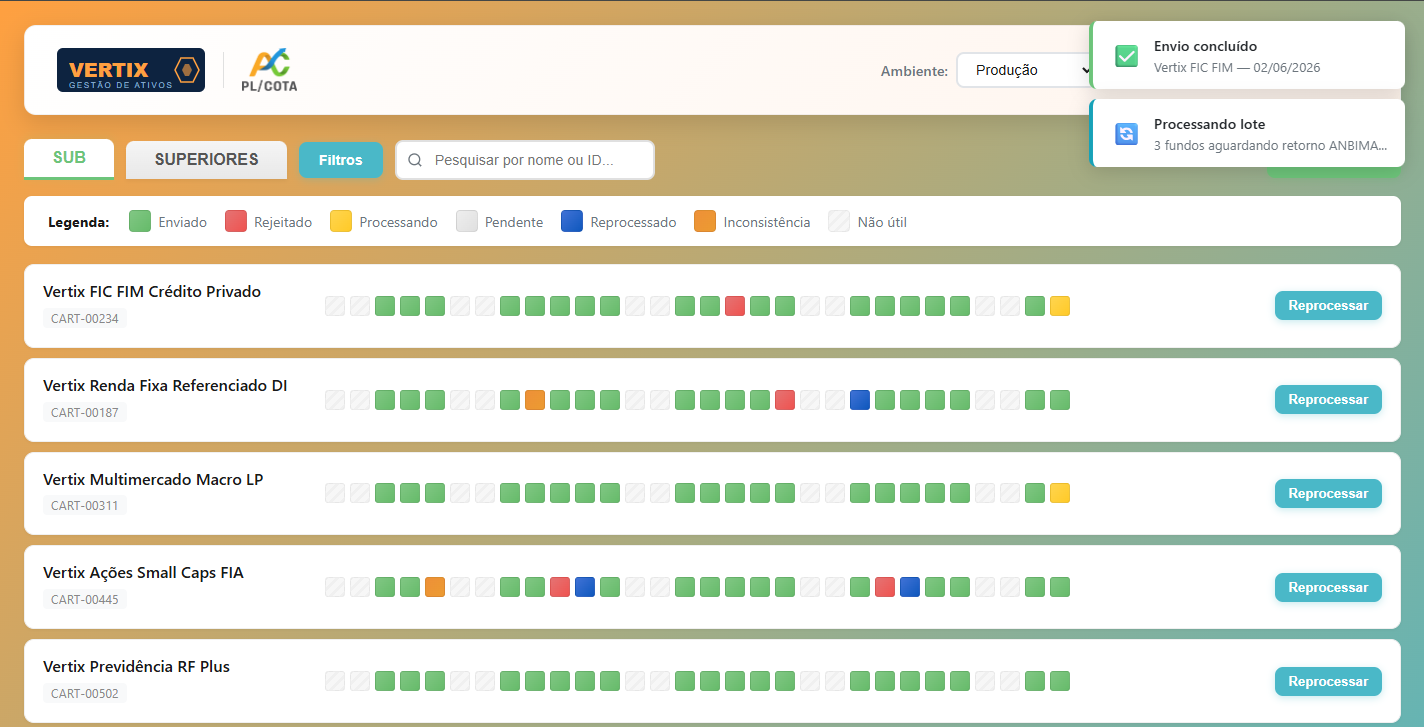Click the orange Inconsistência legend swatch
The height and width of the screenshot is (727, 1424).
tap(705, 222)
